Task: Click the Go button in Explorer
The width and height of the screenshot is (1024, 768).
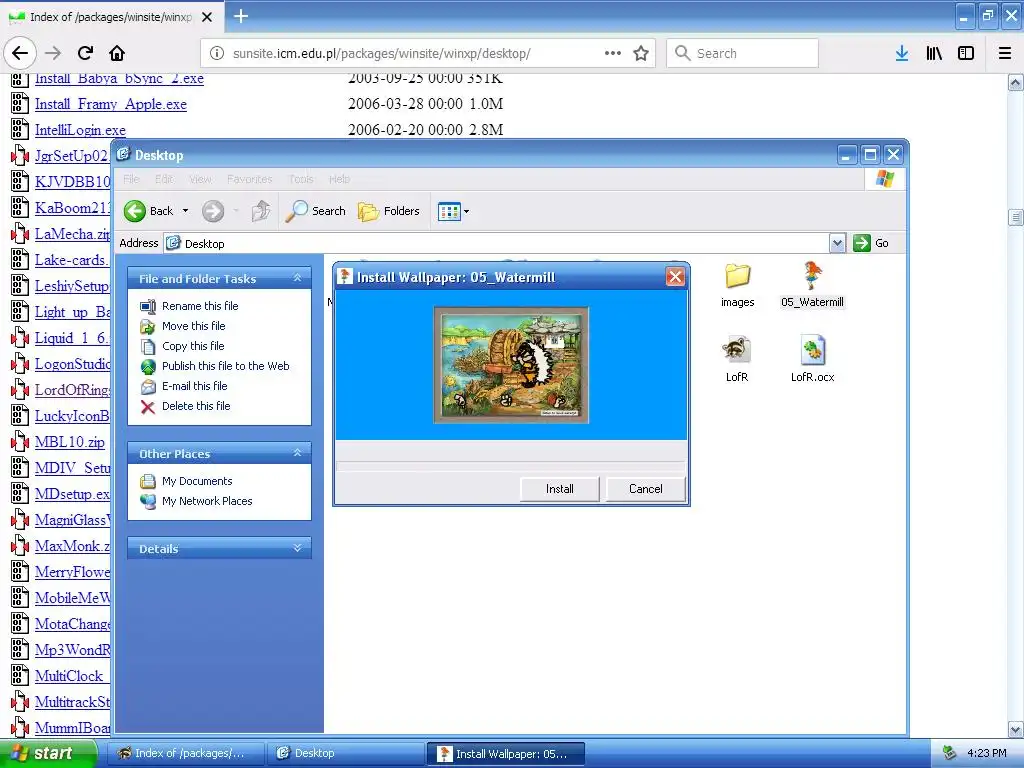Action: [x=871, y=243]
